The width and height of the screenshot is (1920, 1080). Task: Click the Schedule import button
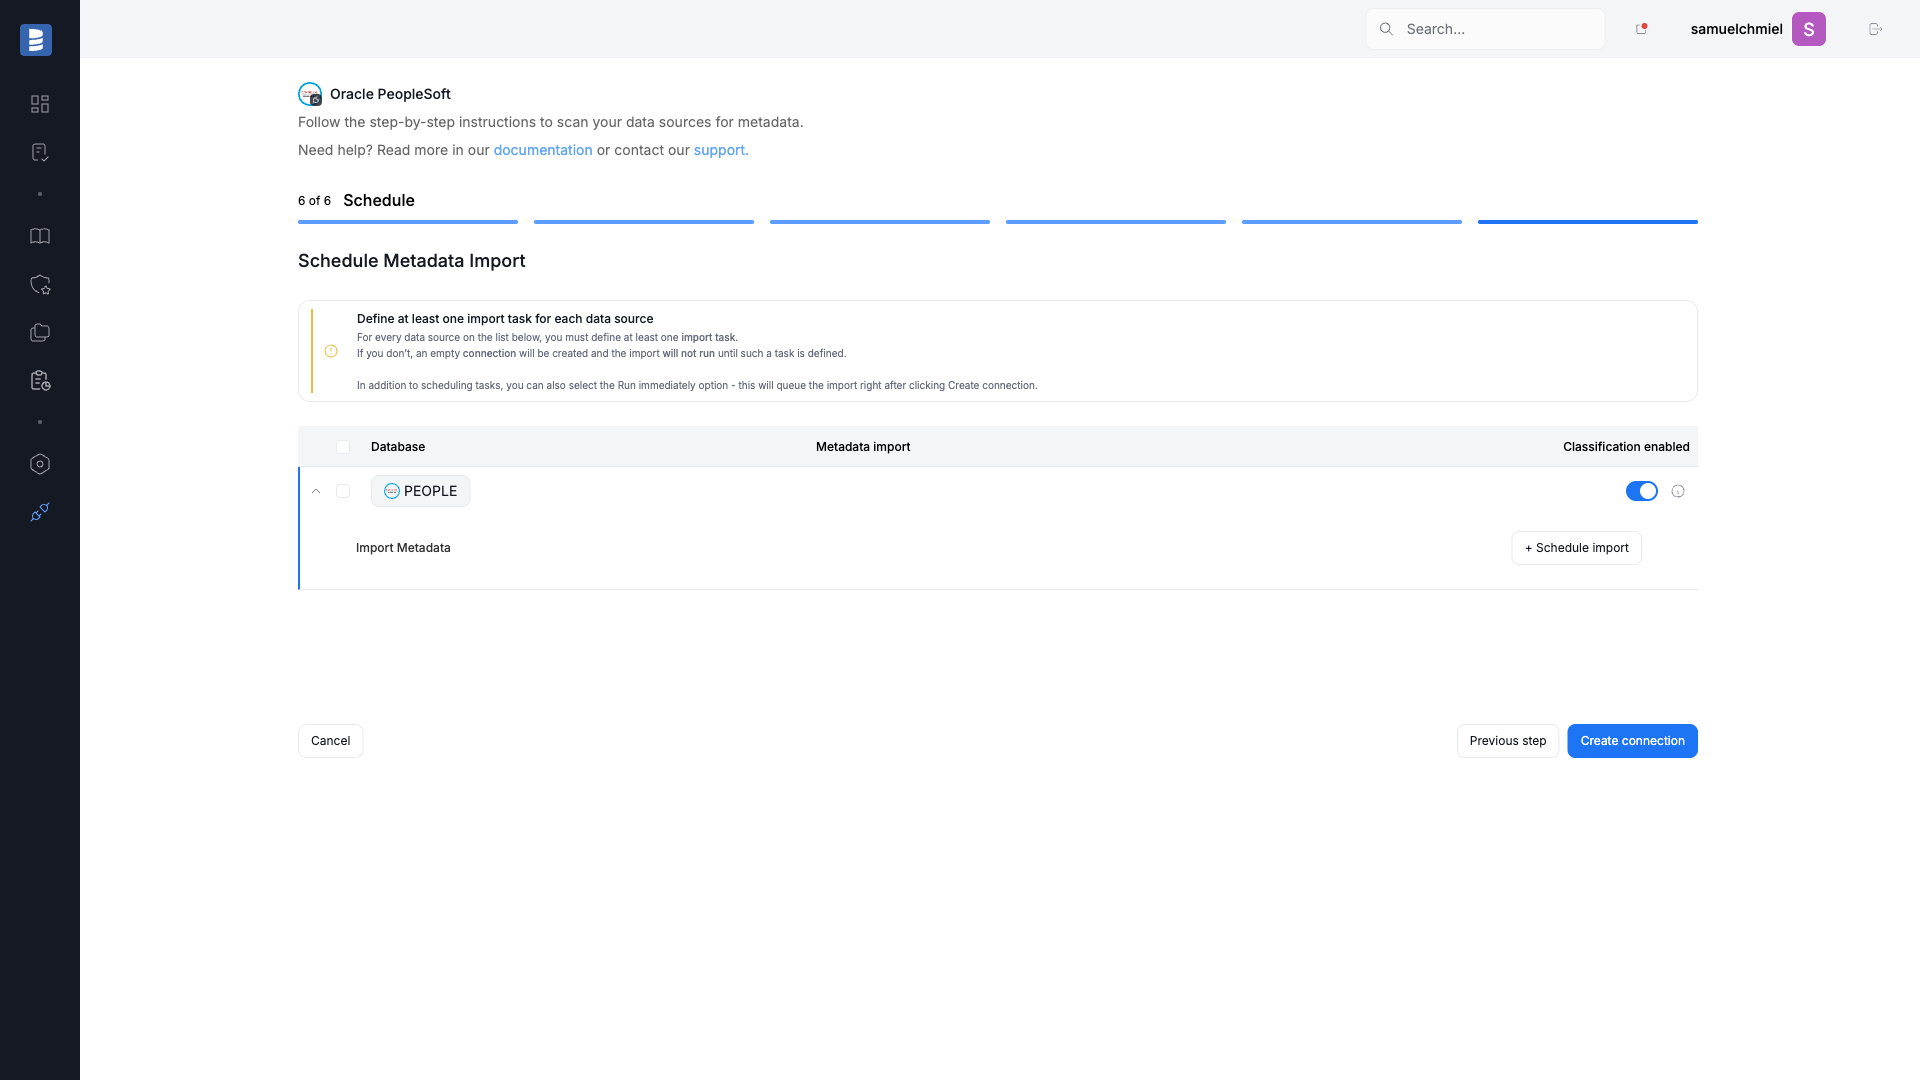(x=1576, y=548)
